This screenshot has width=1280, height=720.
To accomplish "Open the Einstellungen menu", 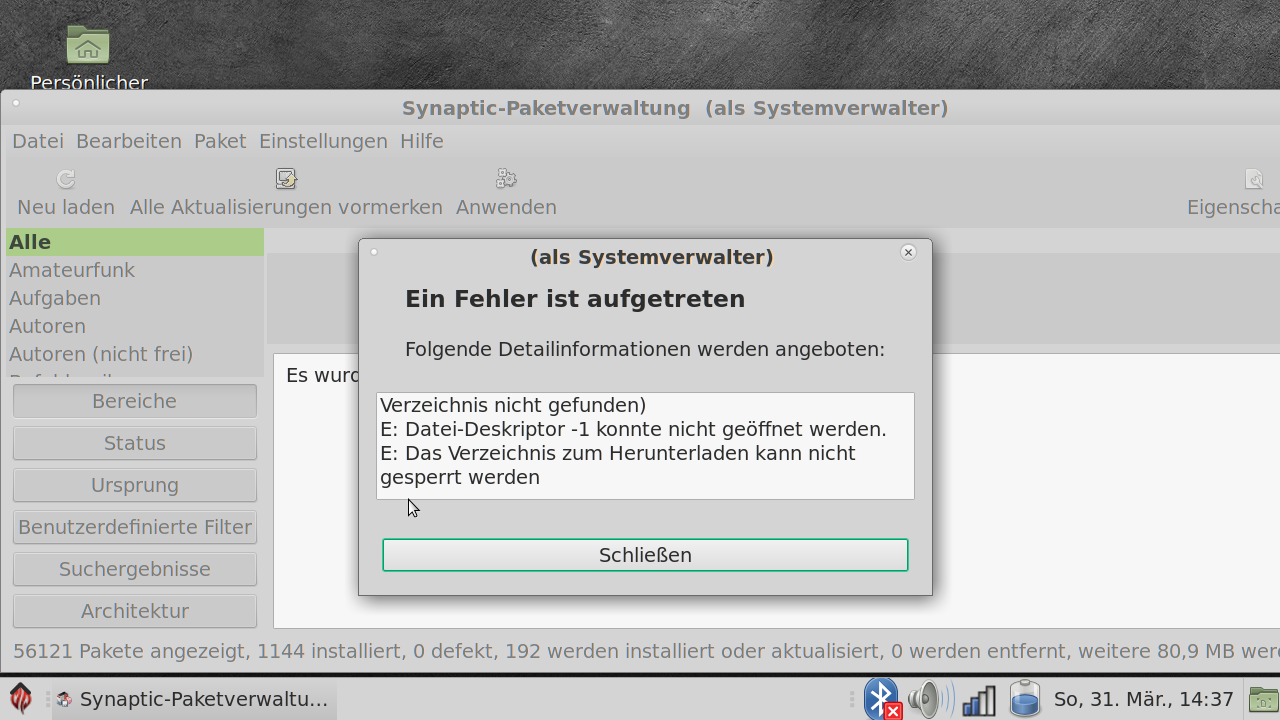I will pyautogui.click(x=323, y=141).
